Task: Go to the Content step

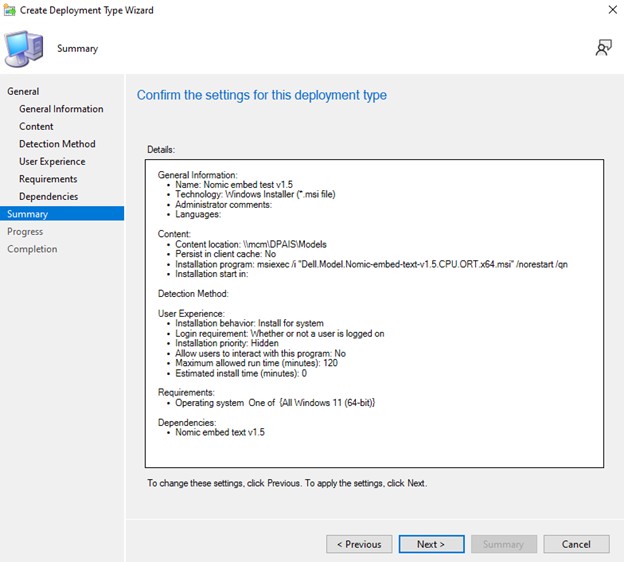Action: coord(36,126)
